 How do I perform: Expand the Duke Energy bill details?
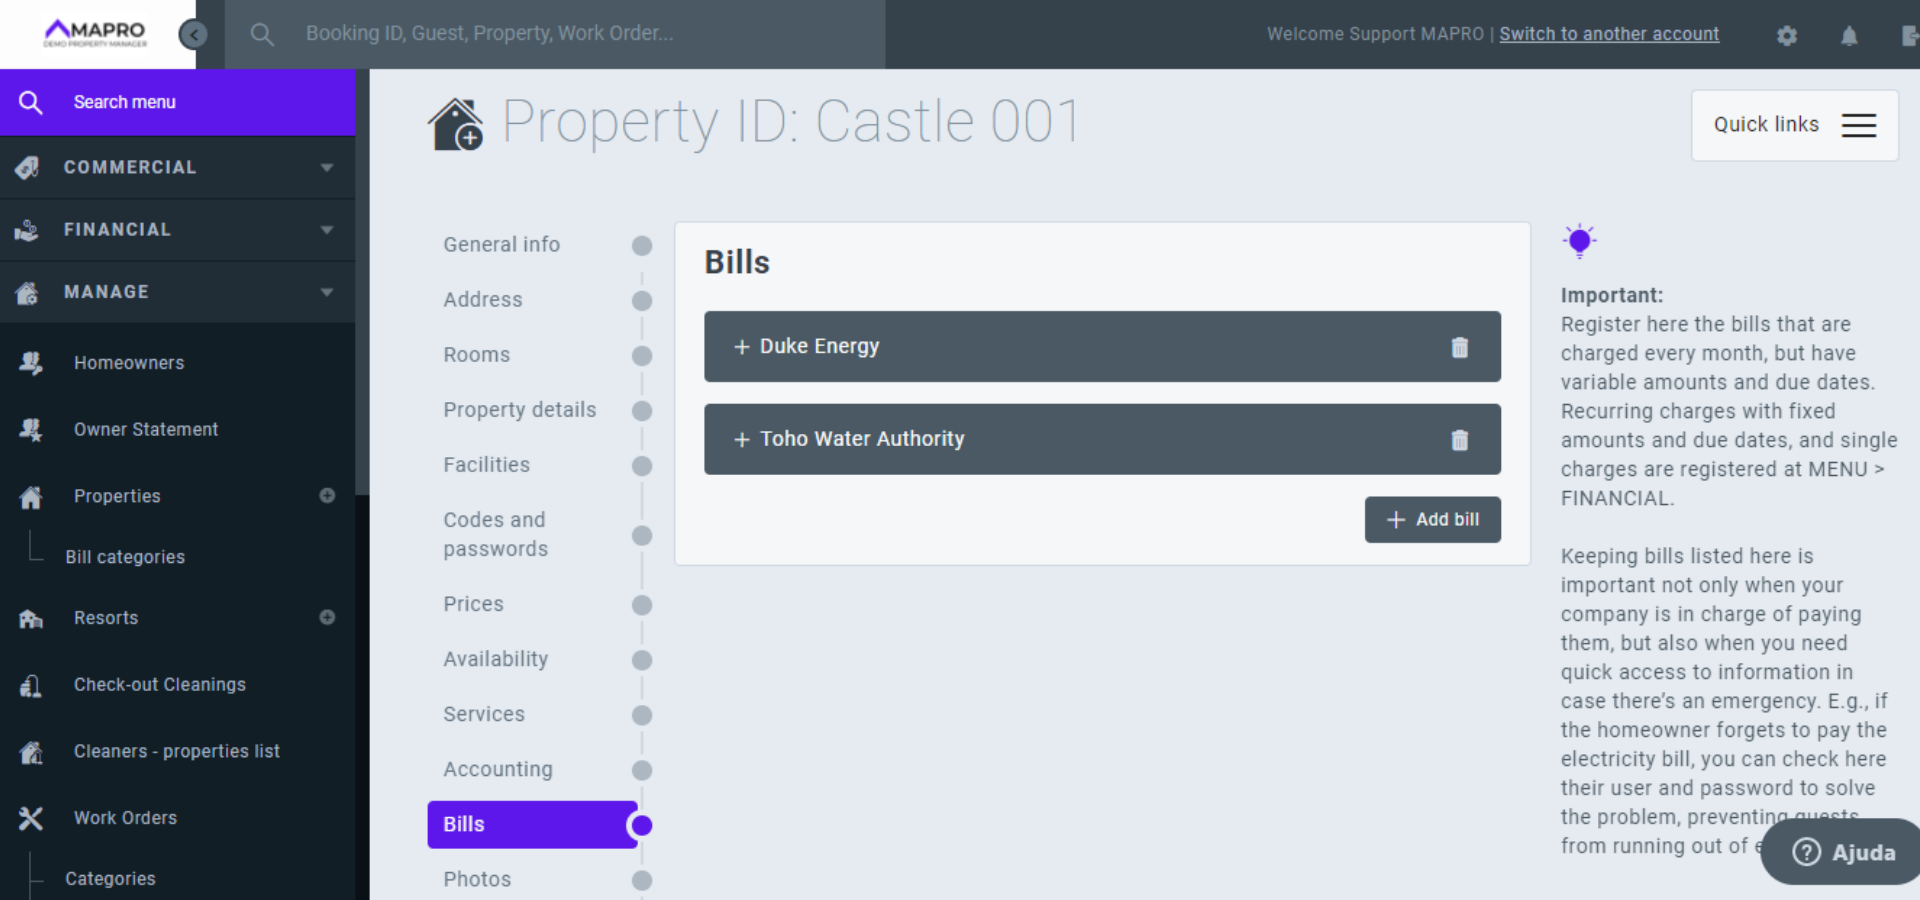point(819,346)
